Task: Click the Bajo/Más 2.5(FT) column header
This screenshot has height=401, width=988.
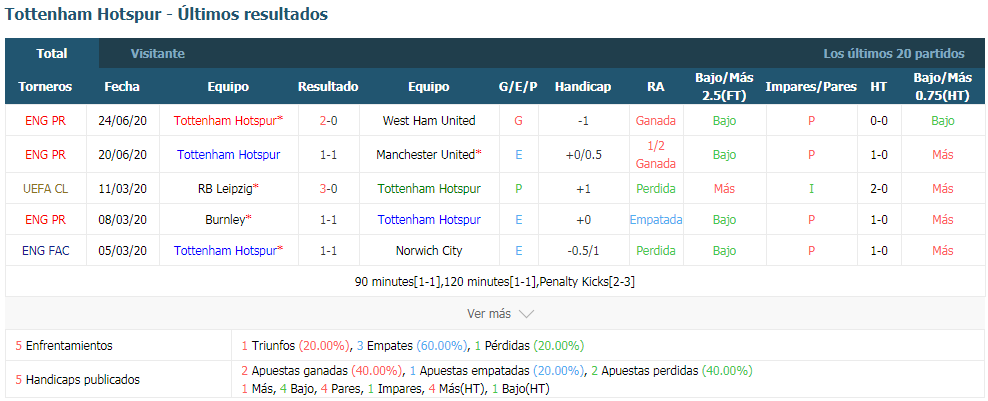Action: (x=724, y=86)
